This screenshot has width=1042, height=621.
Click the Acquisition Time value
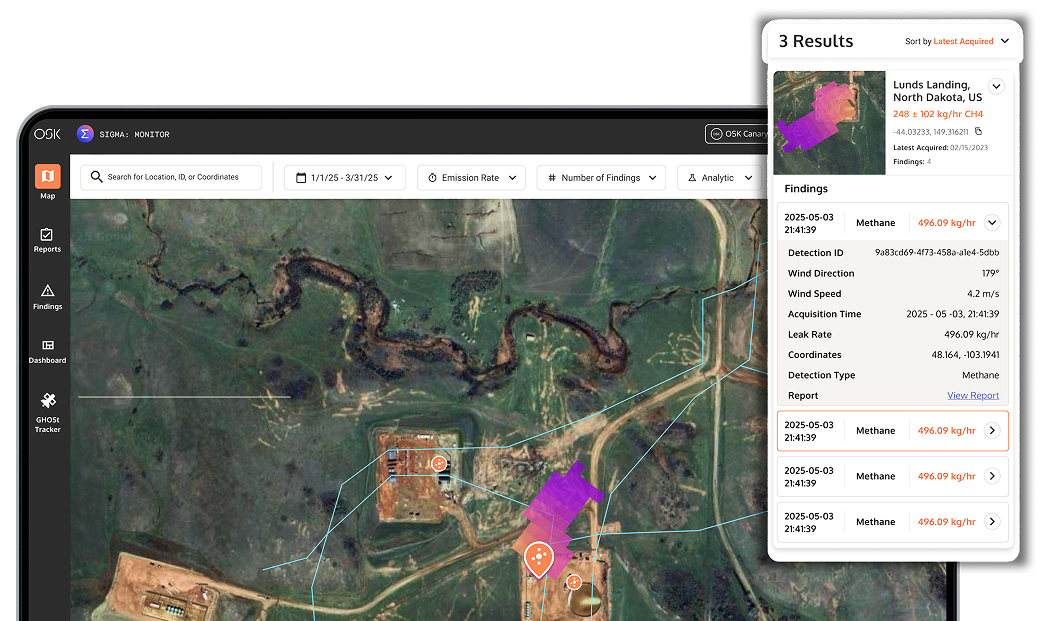click(x=952, y=314)
